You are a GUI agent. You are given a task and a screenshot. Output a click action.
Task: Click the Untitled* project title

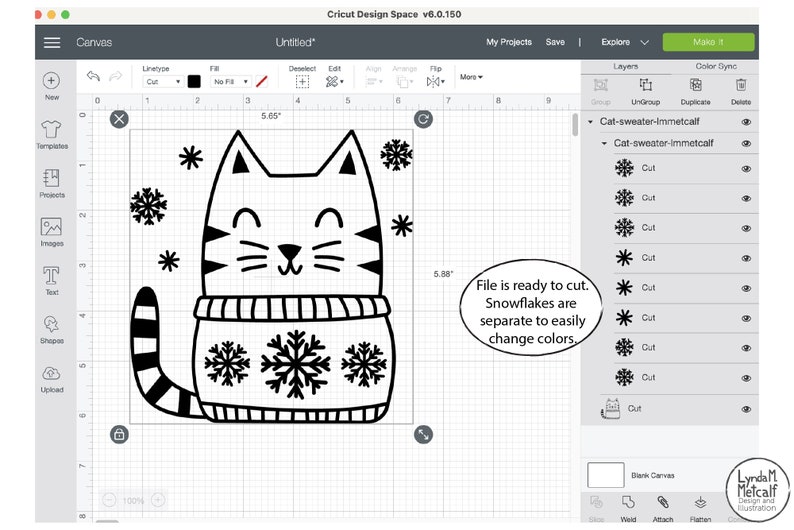[295, 43]
